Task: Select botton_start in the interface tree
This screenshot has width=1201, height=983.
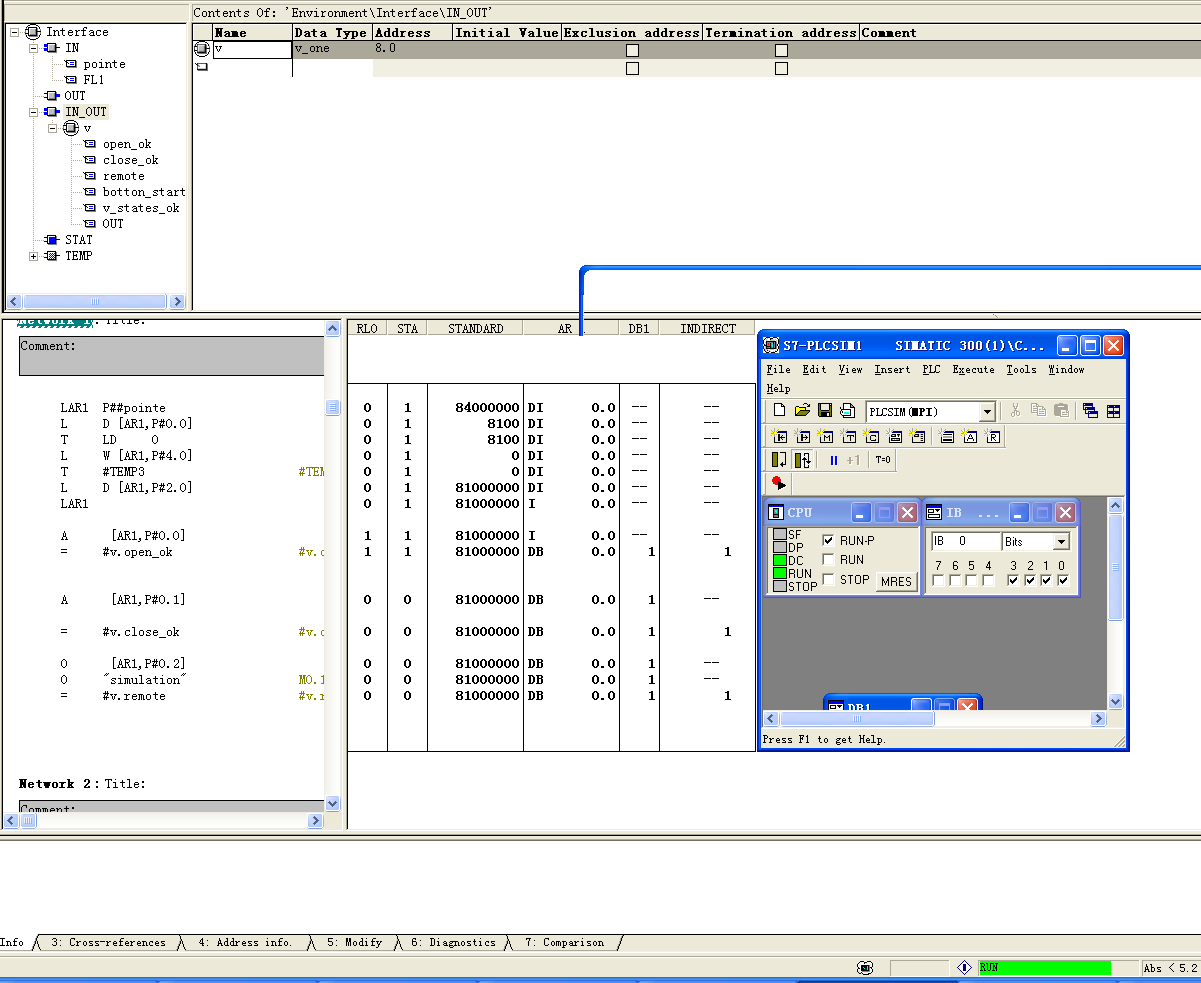Action: [144, 192]
